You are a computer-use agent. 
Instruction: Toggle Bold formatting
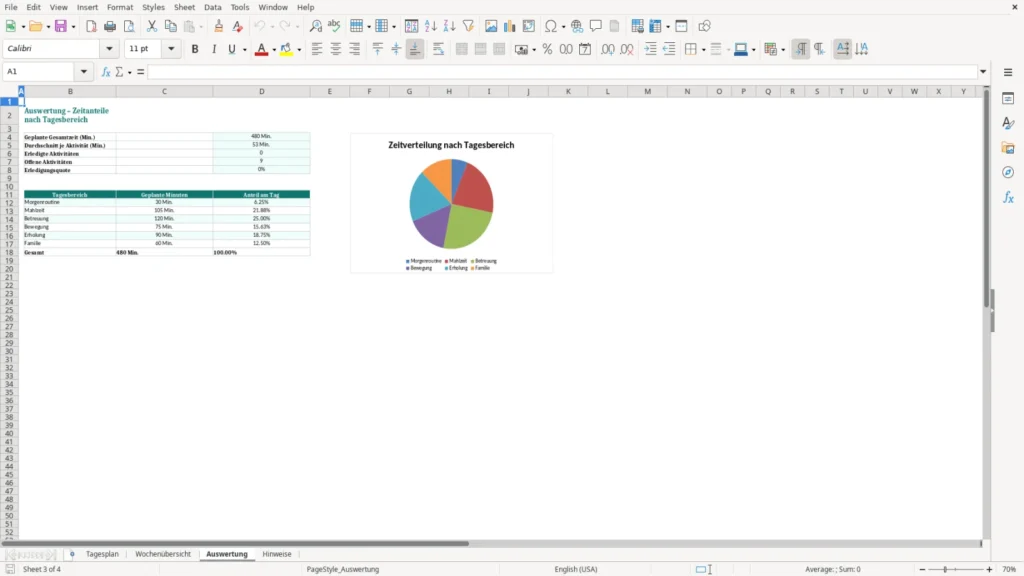click(x=195, y=49)
